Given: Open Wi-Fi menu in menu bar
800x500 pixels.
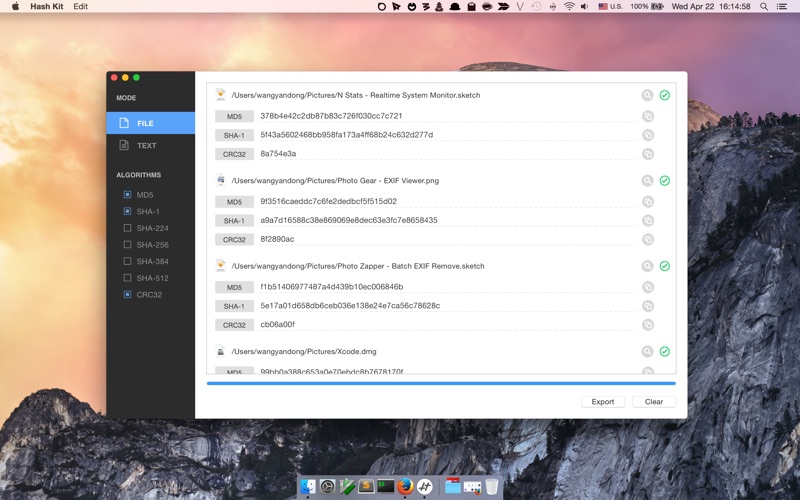Looking at the screenshot, I should coord(569,7).
